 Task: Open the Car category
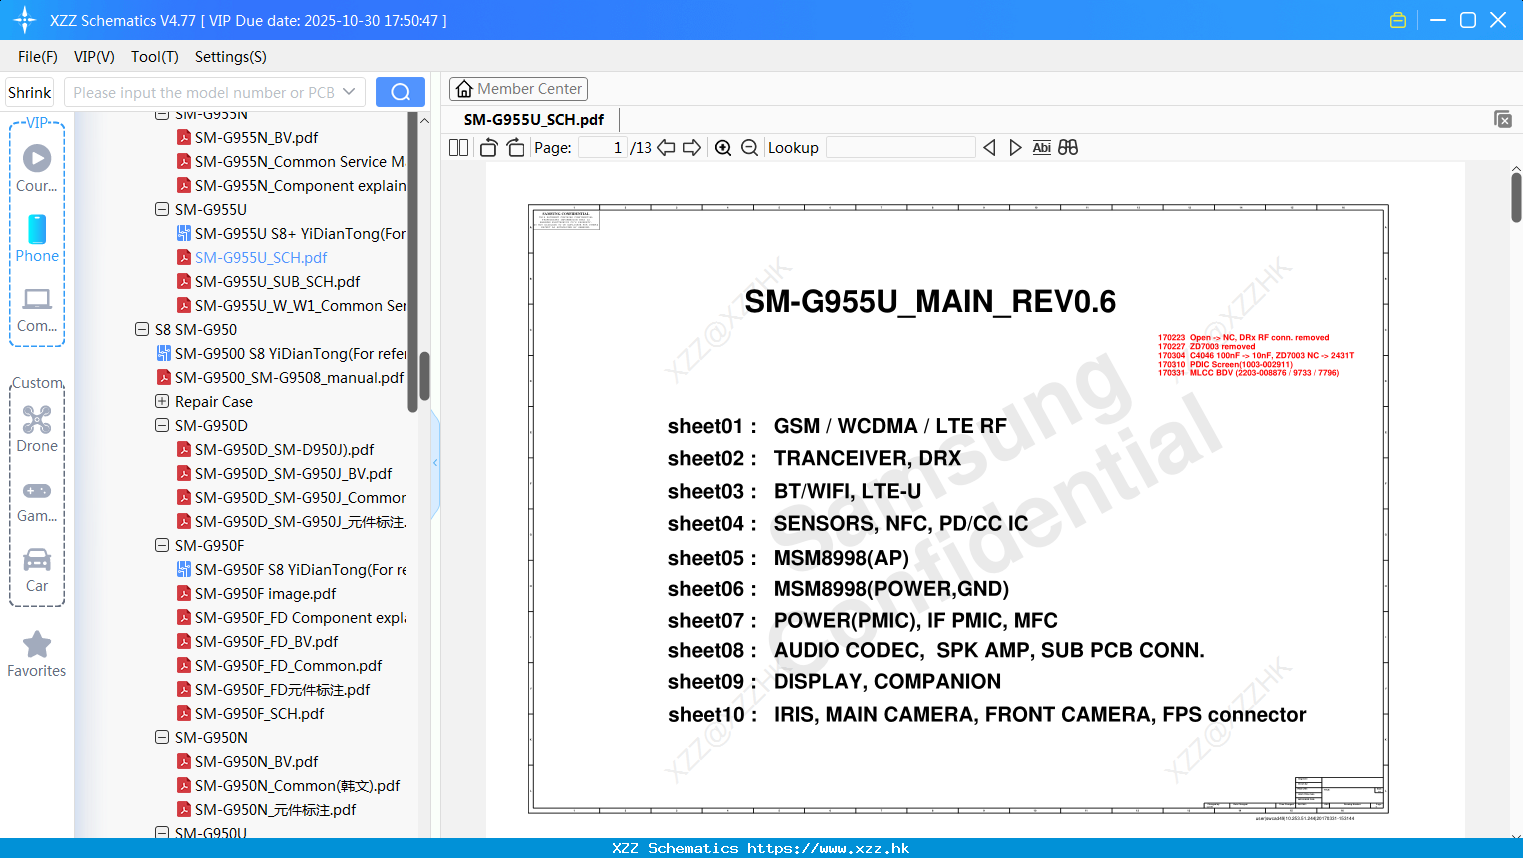tap(37, 570)
